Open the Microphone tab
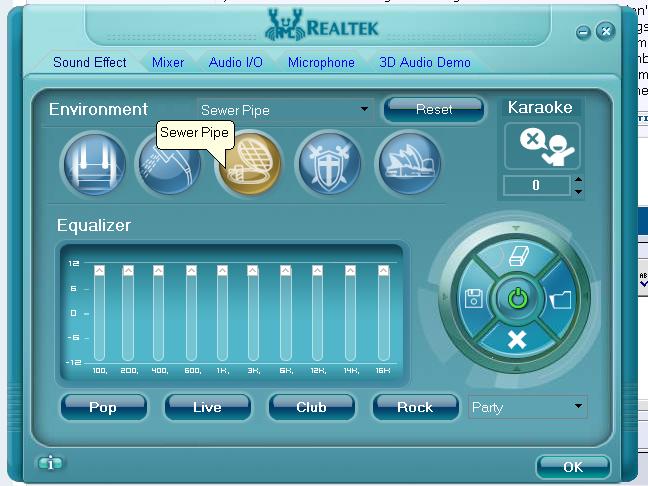The height and width of the screenshot is (486, 648). tap(321, 62)
